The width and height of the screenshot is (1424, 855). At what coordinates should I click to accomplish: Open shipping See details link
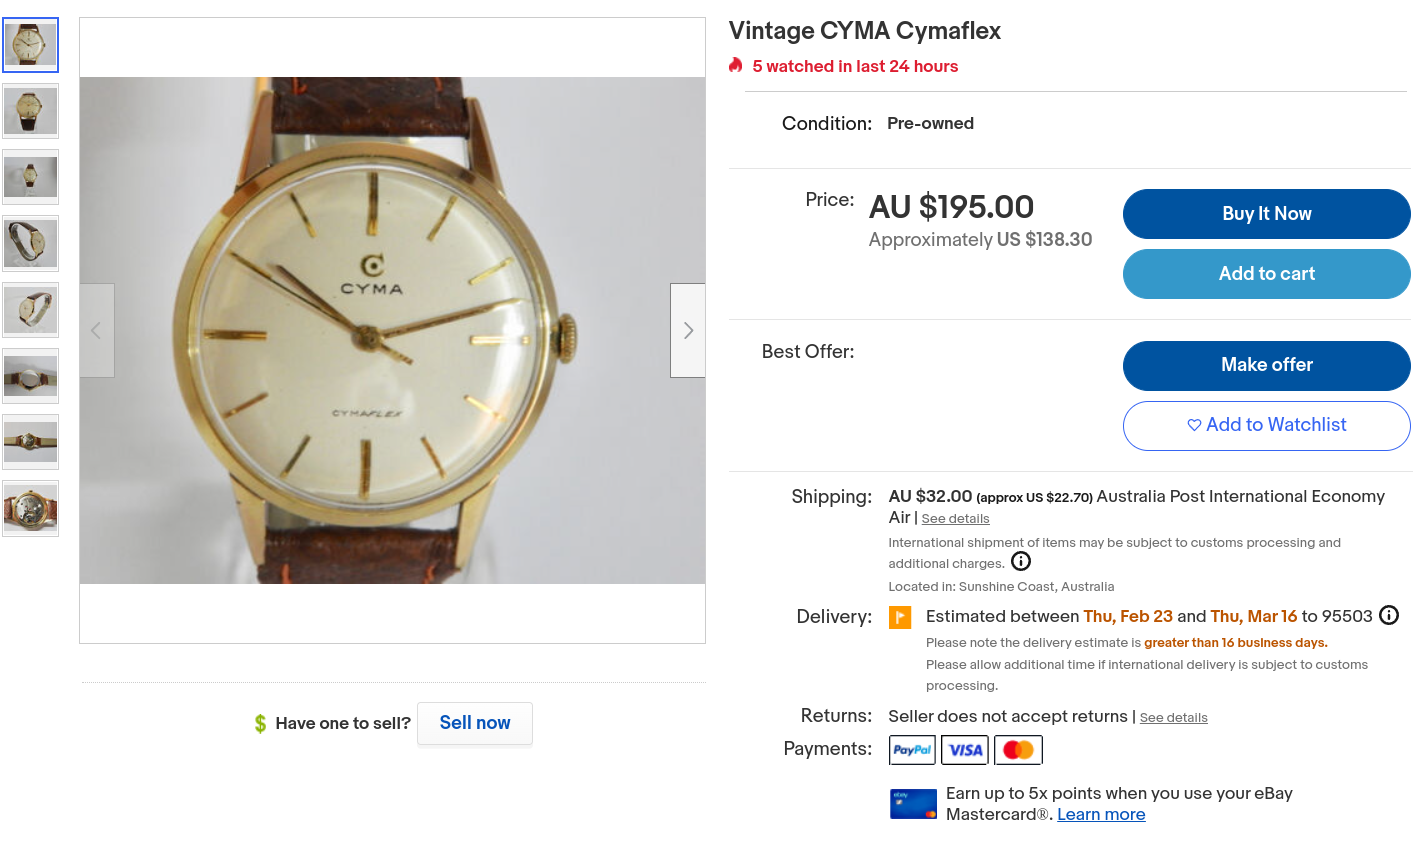(x=955, y=519)
